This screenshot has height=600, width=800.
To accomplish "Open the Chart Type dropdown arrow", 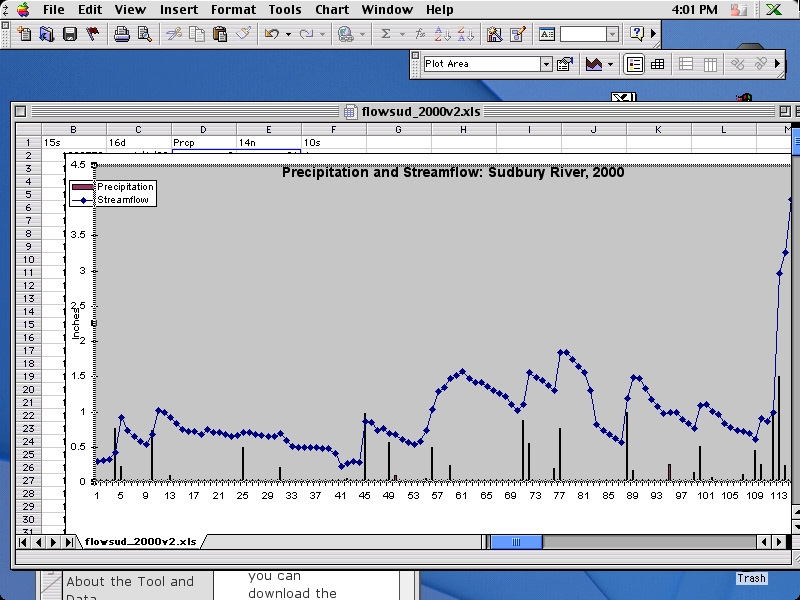I will (x=611, y=63).
